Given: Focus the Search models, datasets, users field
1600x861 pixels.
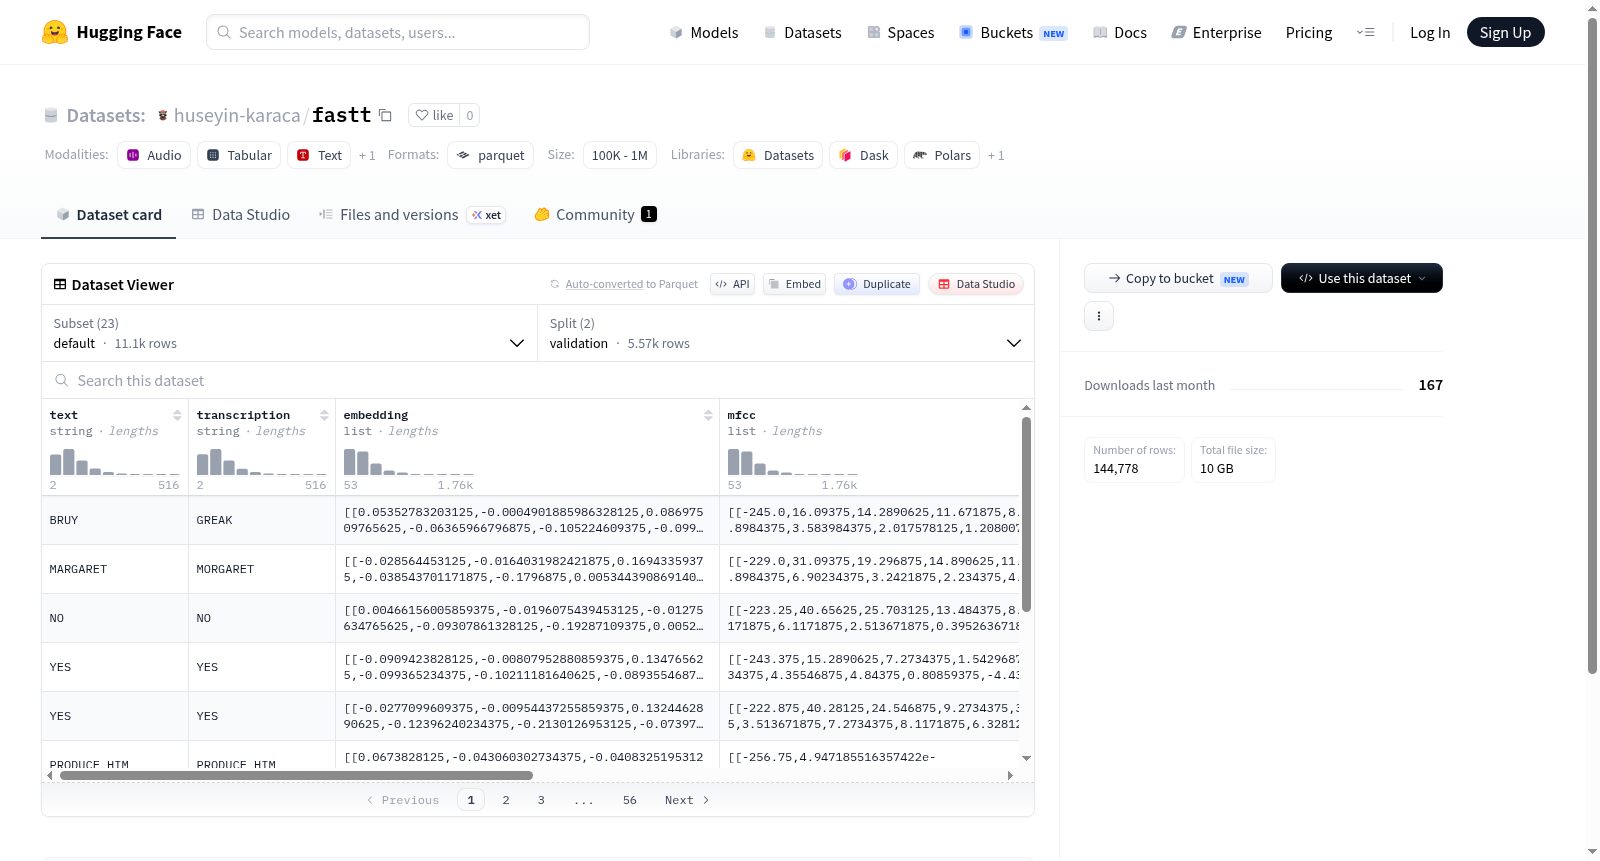Looking at the screenshot, I should click(x=398, y=32).
